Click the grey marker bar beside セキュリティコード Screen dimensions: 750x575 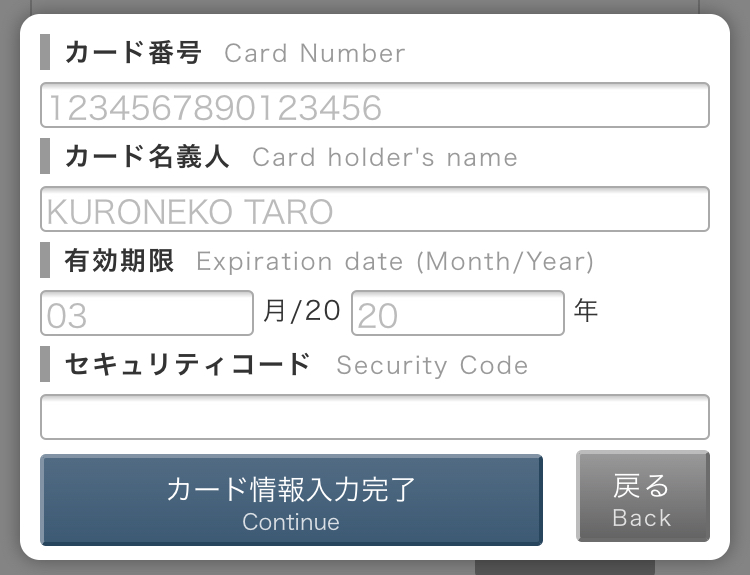coord(45,364)
